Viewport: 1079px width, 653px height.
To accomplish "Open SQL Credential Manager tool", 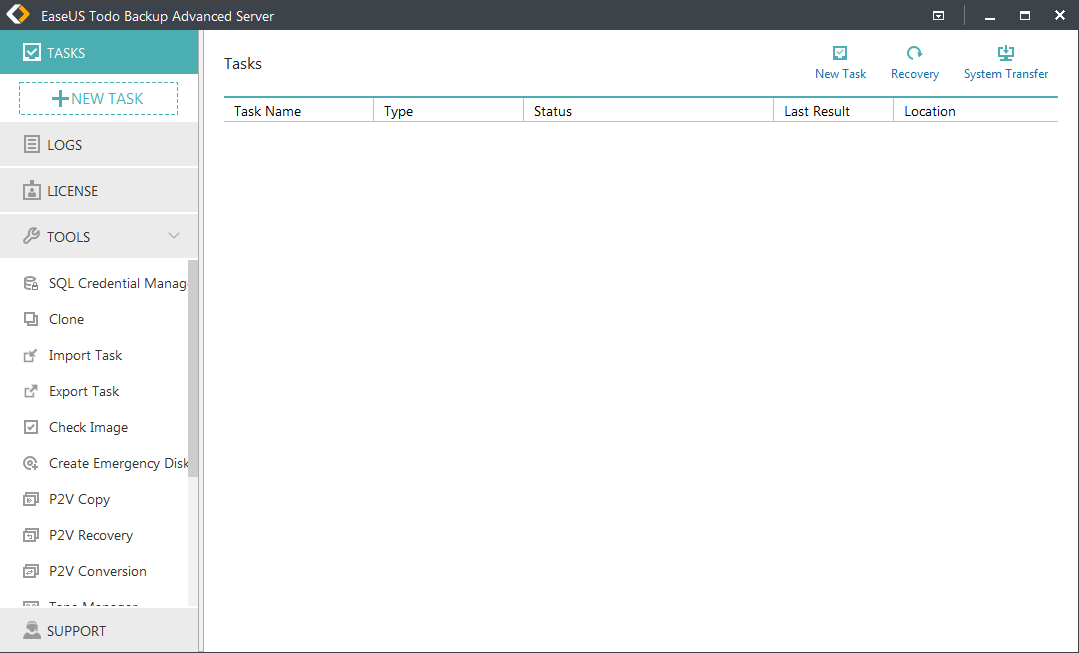I will click(x=118, y=283).
